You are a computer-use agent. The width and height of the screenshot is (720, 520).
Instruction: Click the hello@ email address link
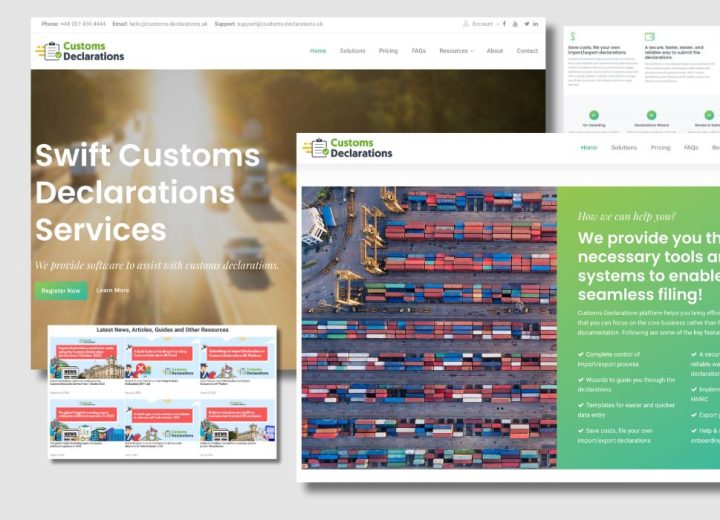click(168, 24)
